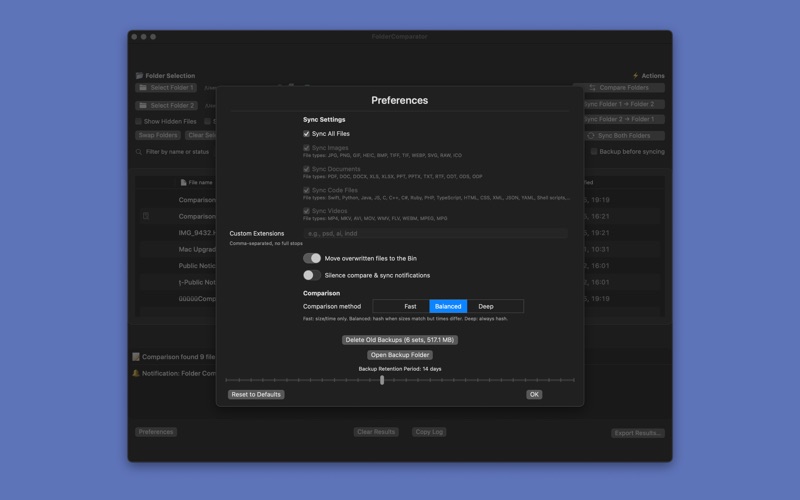Viewport: 800px width, 500px height.
Task: Toggle the Sync Images checkbox
Action: (306, 148)
